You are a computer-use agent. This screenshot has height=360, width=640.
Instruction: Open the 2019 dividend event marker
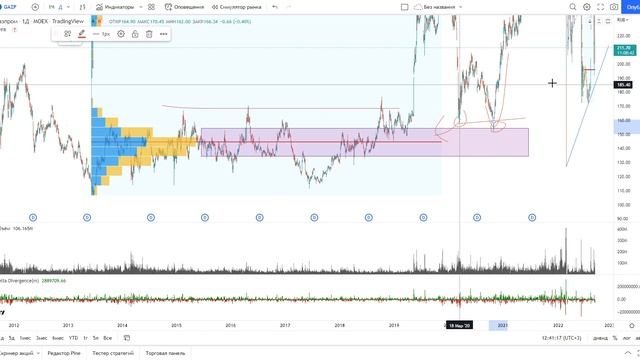click(423, 218)
